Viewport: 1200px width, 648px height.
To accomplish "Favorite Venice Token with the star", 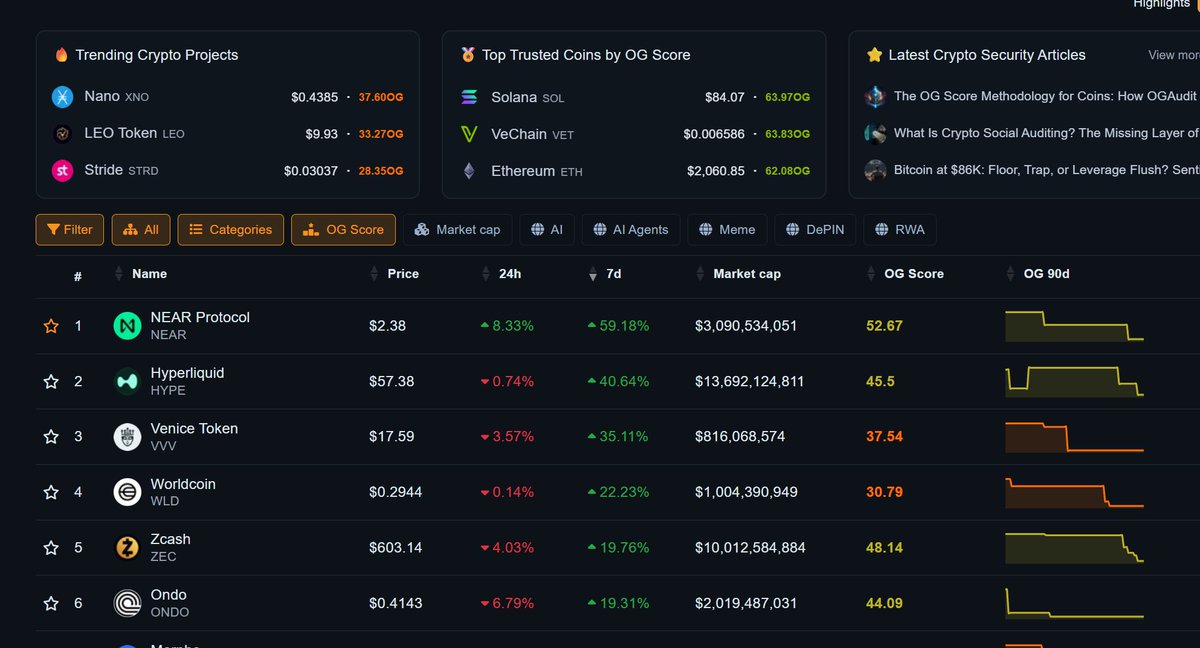I will [51, 437].
